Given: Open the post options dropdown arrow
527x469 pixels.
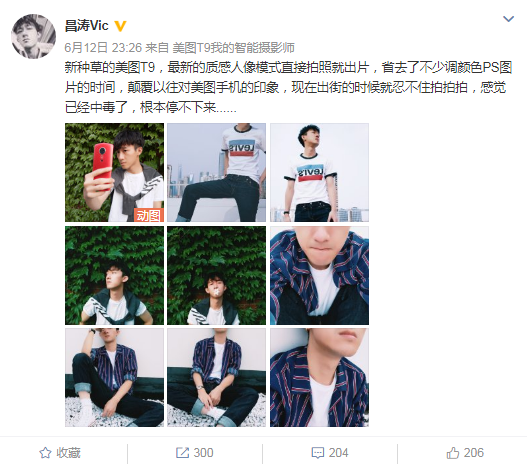Looking at the screenshot, I should (509, 19).
